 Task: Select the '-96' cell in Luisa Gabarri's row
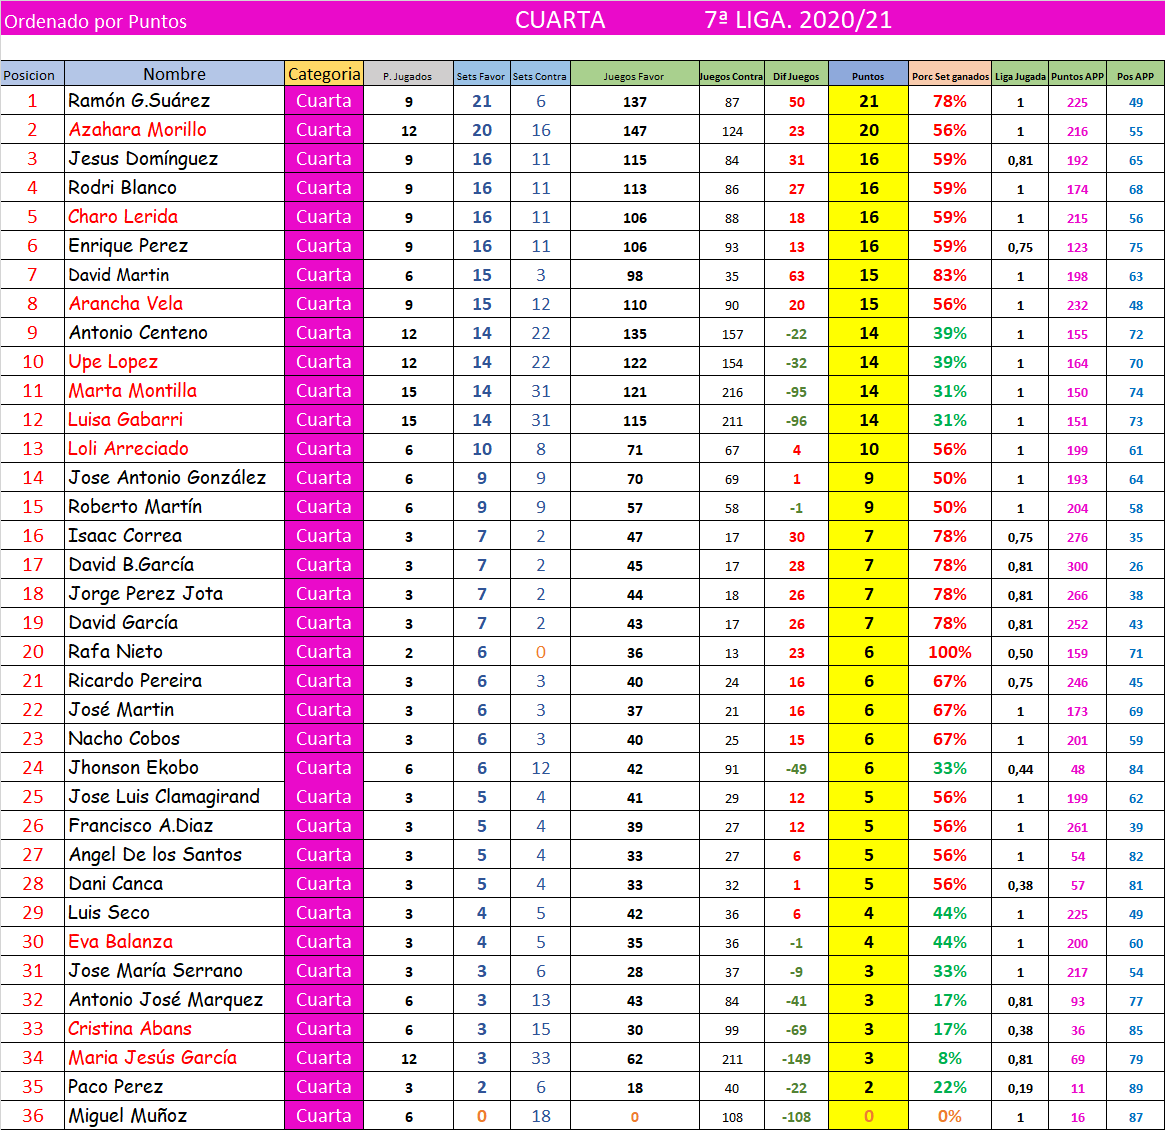coord(796,420)
